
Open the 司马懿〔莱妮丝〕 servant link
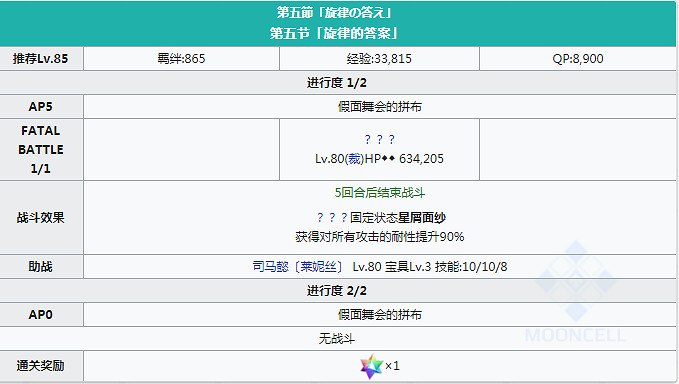point(297,267)
